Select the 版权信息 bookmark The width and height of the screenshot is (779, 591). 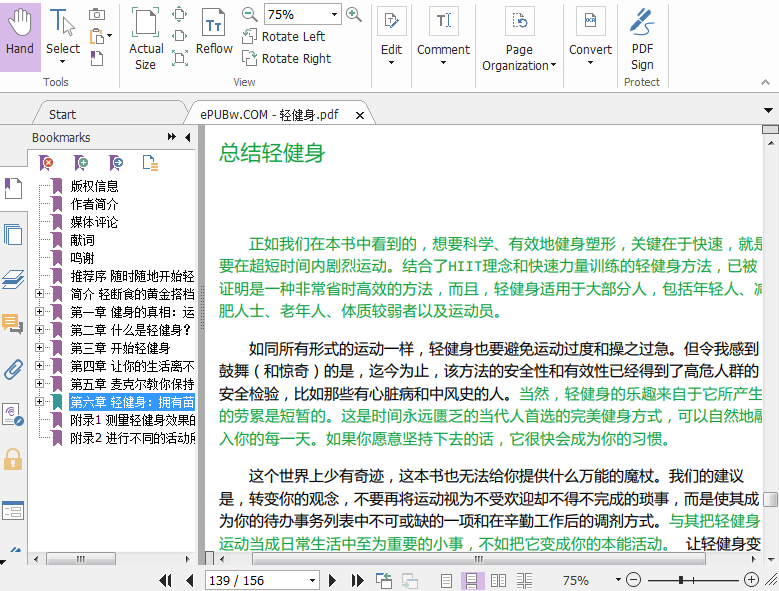pyautogui.click(x=94, y=186)
